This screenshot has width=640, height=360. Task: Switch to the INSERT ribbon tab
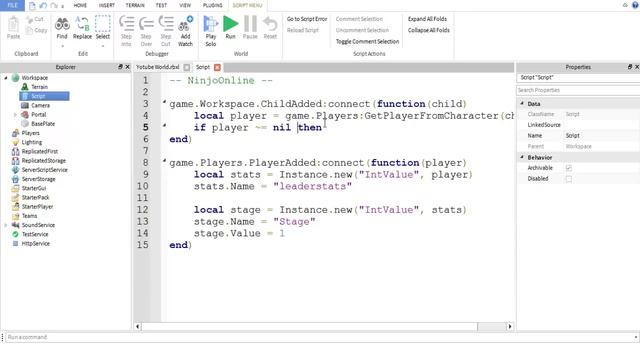107,5
